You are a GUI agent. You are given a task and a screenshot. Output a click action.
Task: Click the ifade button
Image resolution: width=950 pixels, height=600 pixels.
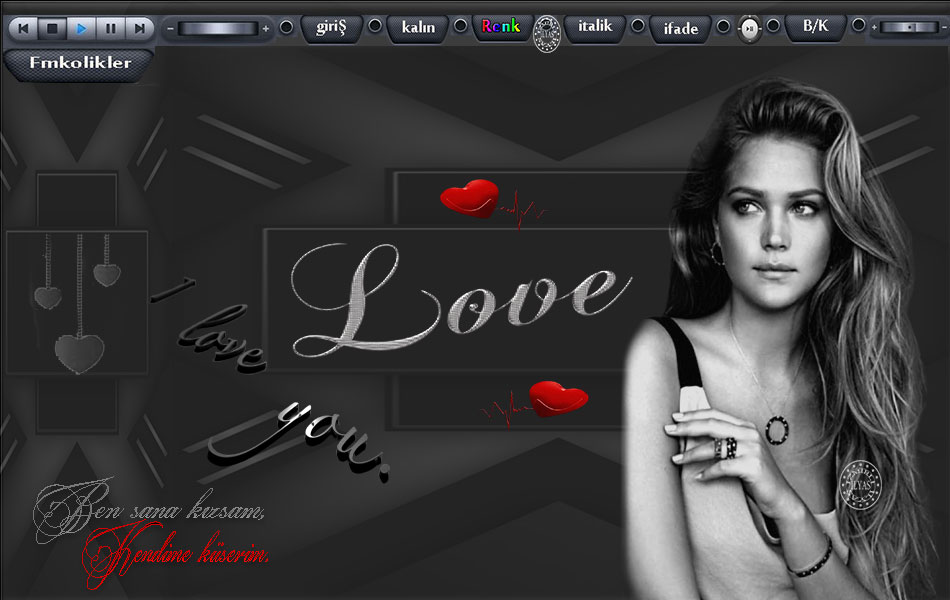(x=681, y=28)
